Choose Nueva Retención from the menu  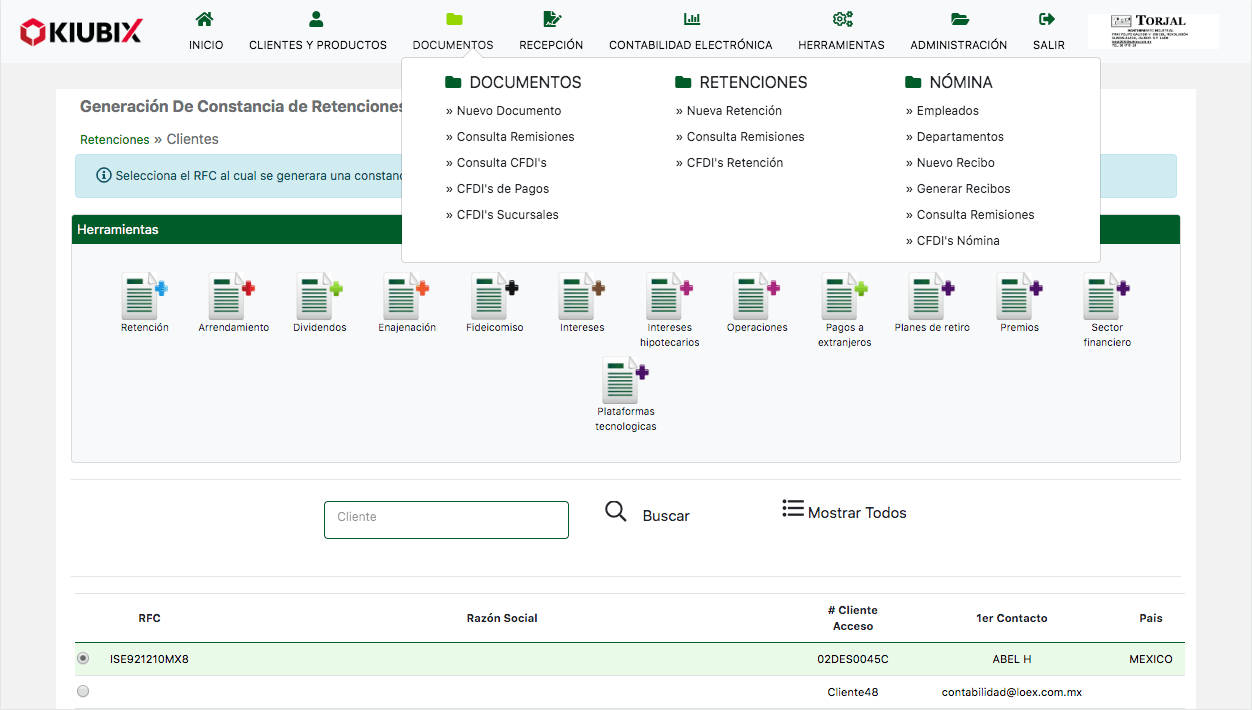tap(734, 111)
